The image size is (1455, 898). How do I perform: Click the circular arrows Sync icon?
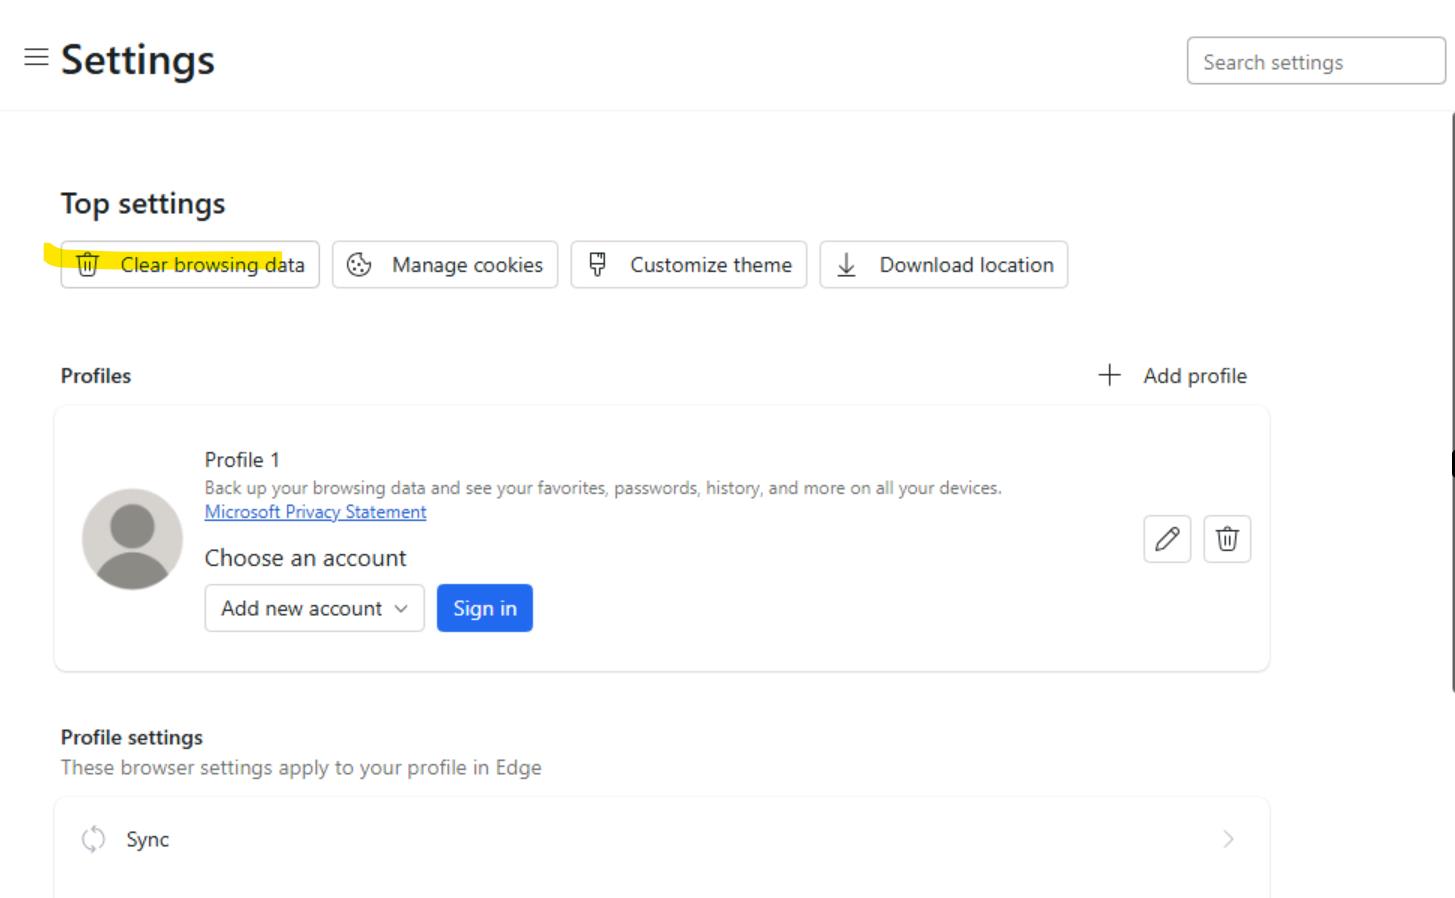coord(93,839)
